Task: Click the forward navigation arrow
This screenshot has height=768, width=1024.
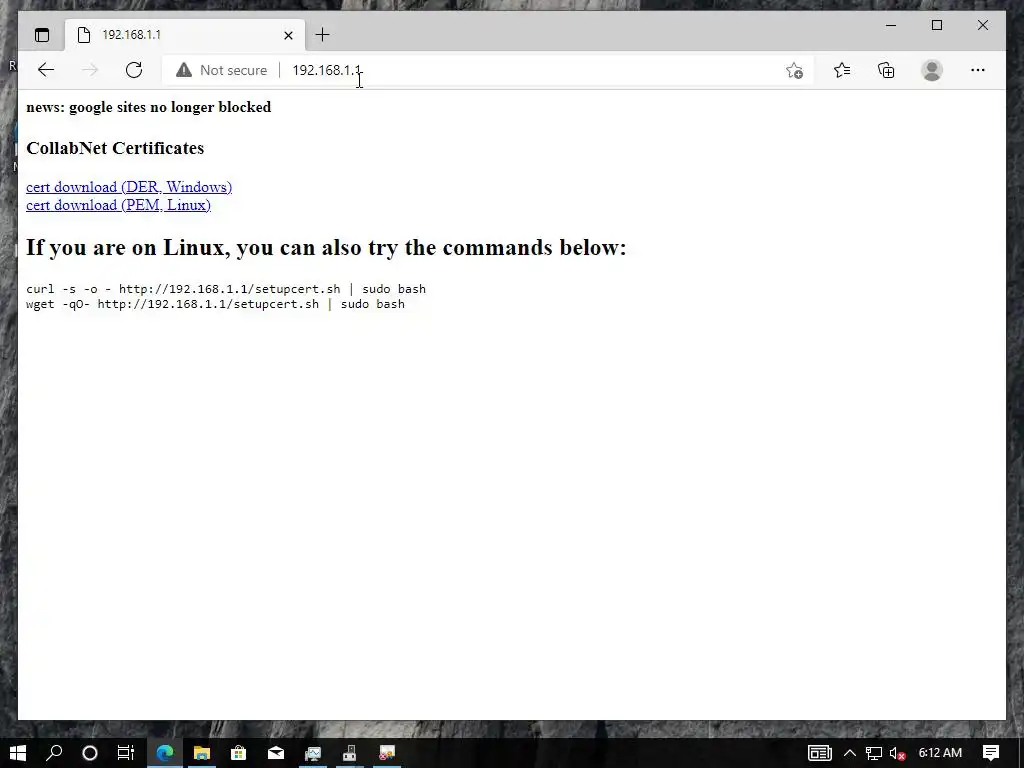Action: (90, 70)
